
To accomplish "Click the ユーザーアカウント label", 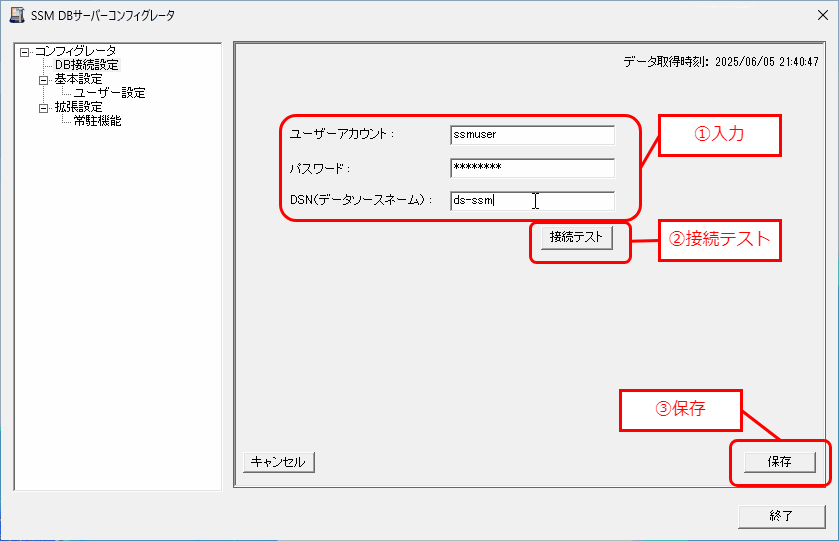I will [342, 134].
